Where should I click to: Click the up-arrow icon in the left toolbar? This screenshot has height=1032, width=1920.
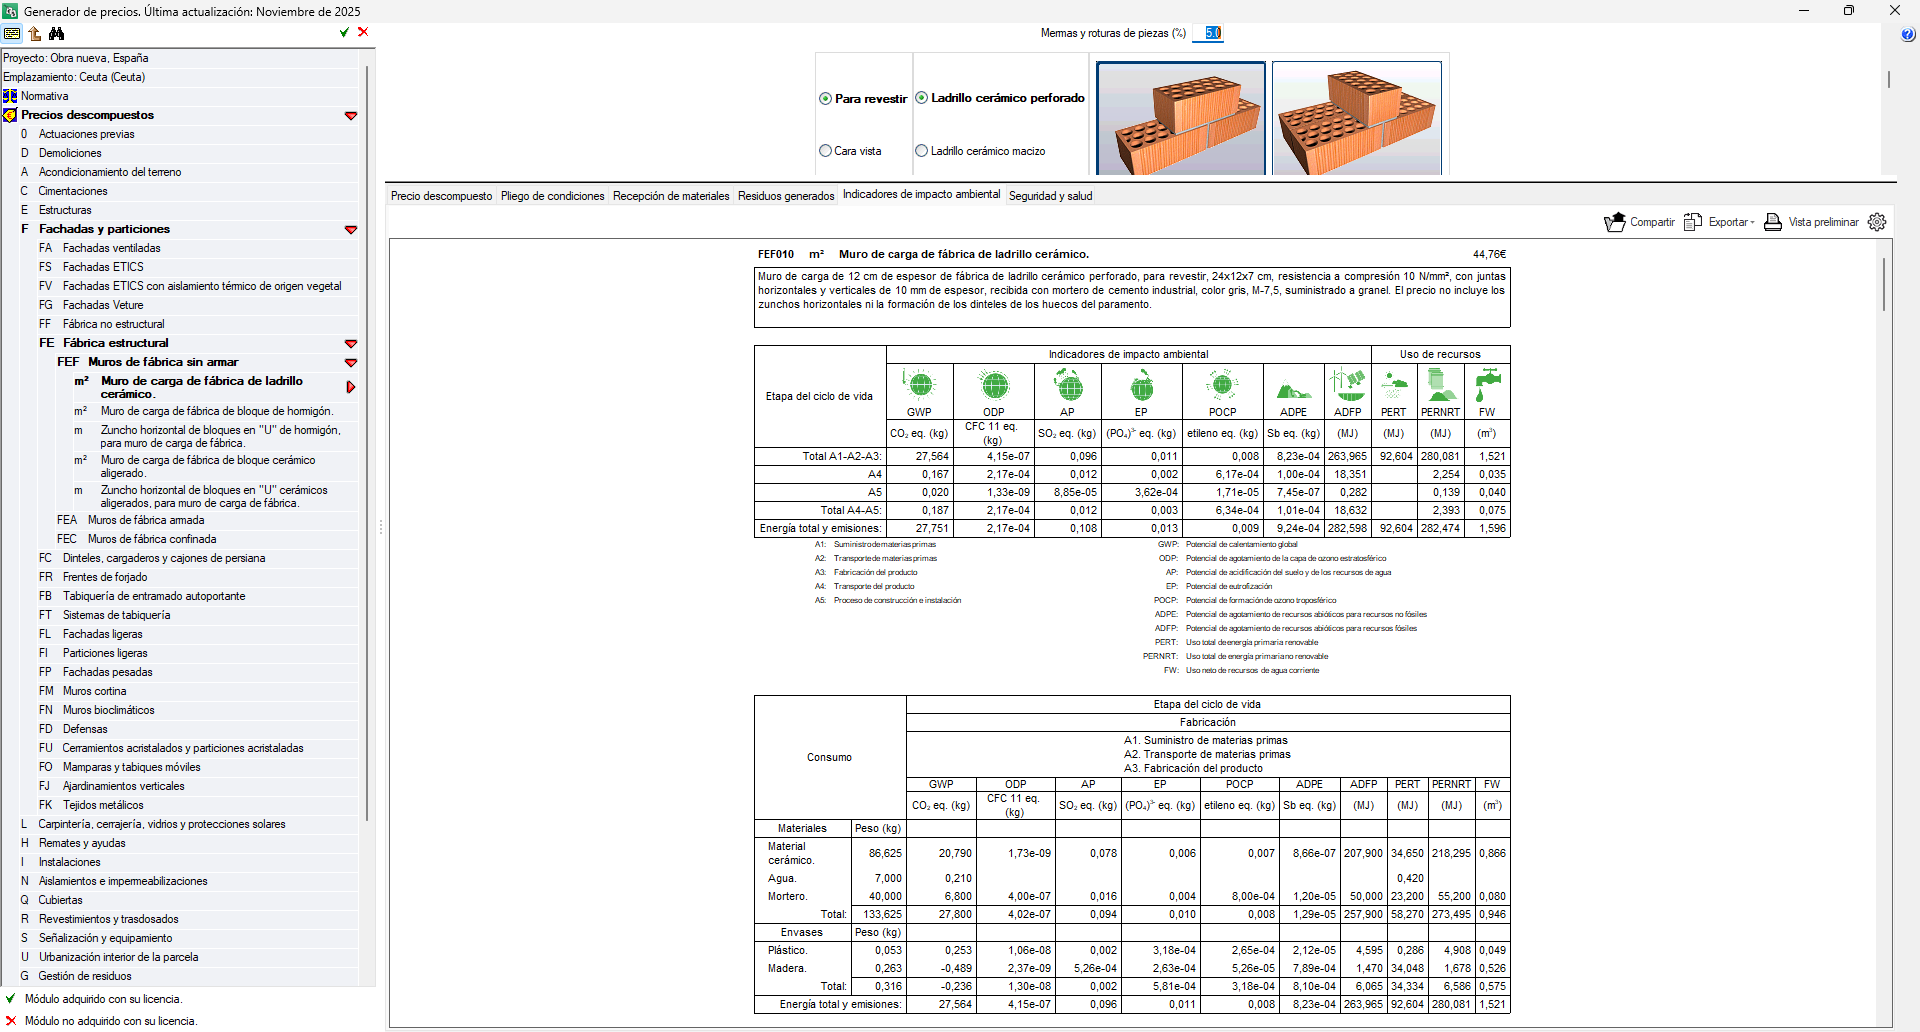click(34, 33)
